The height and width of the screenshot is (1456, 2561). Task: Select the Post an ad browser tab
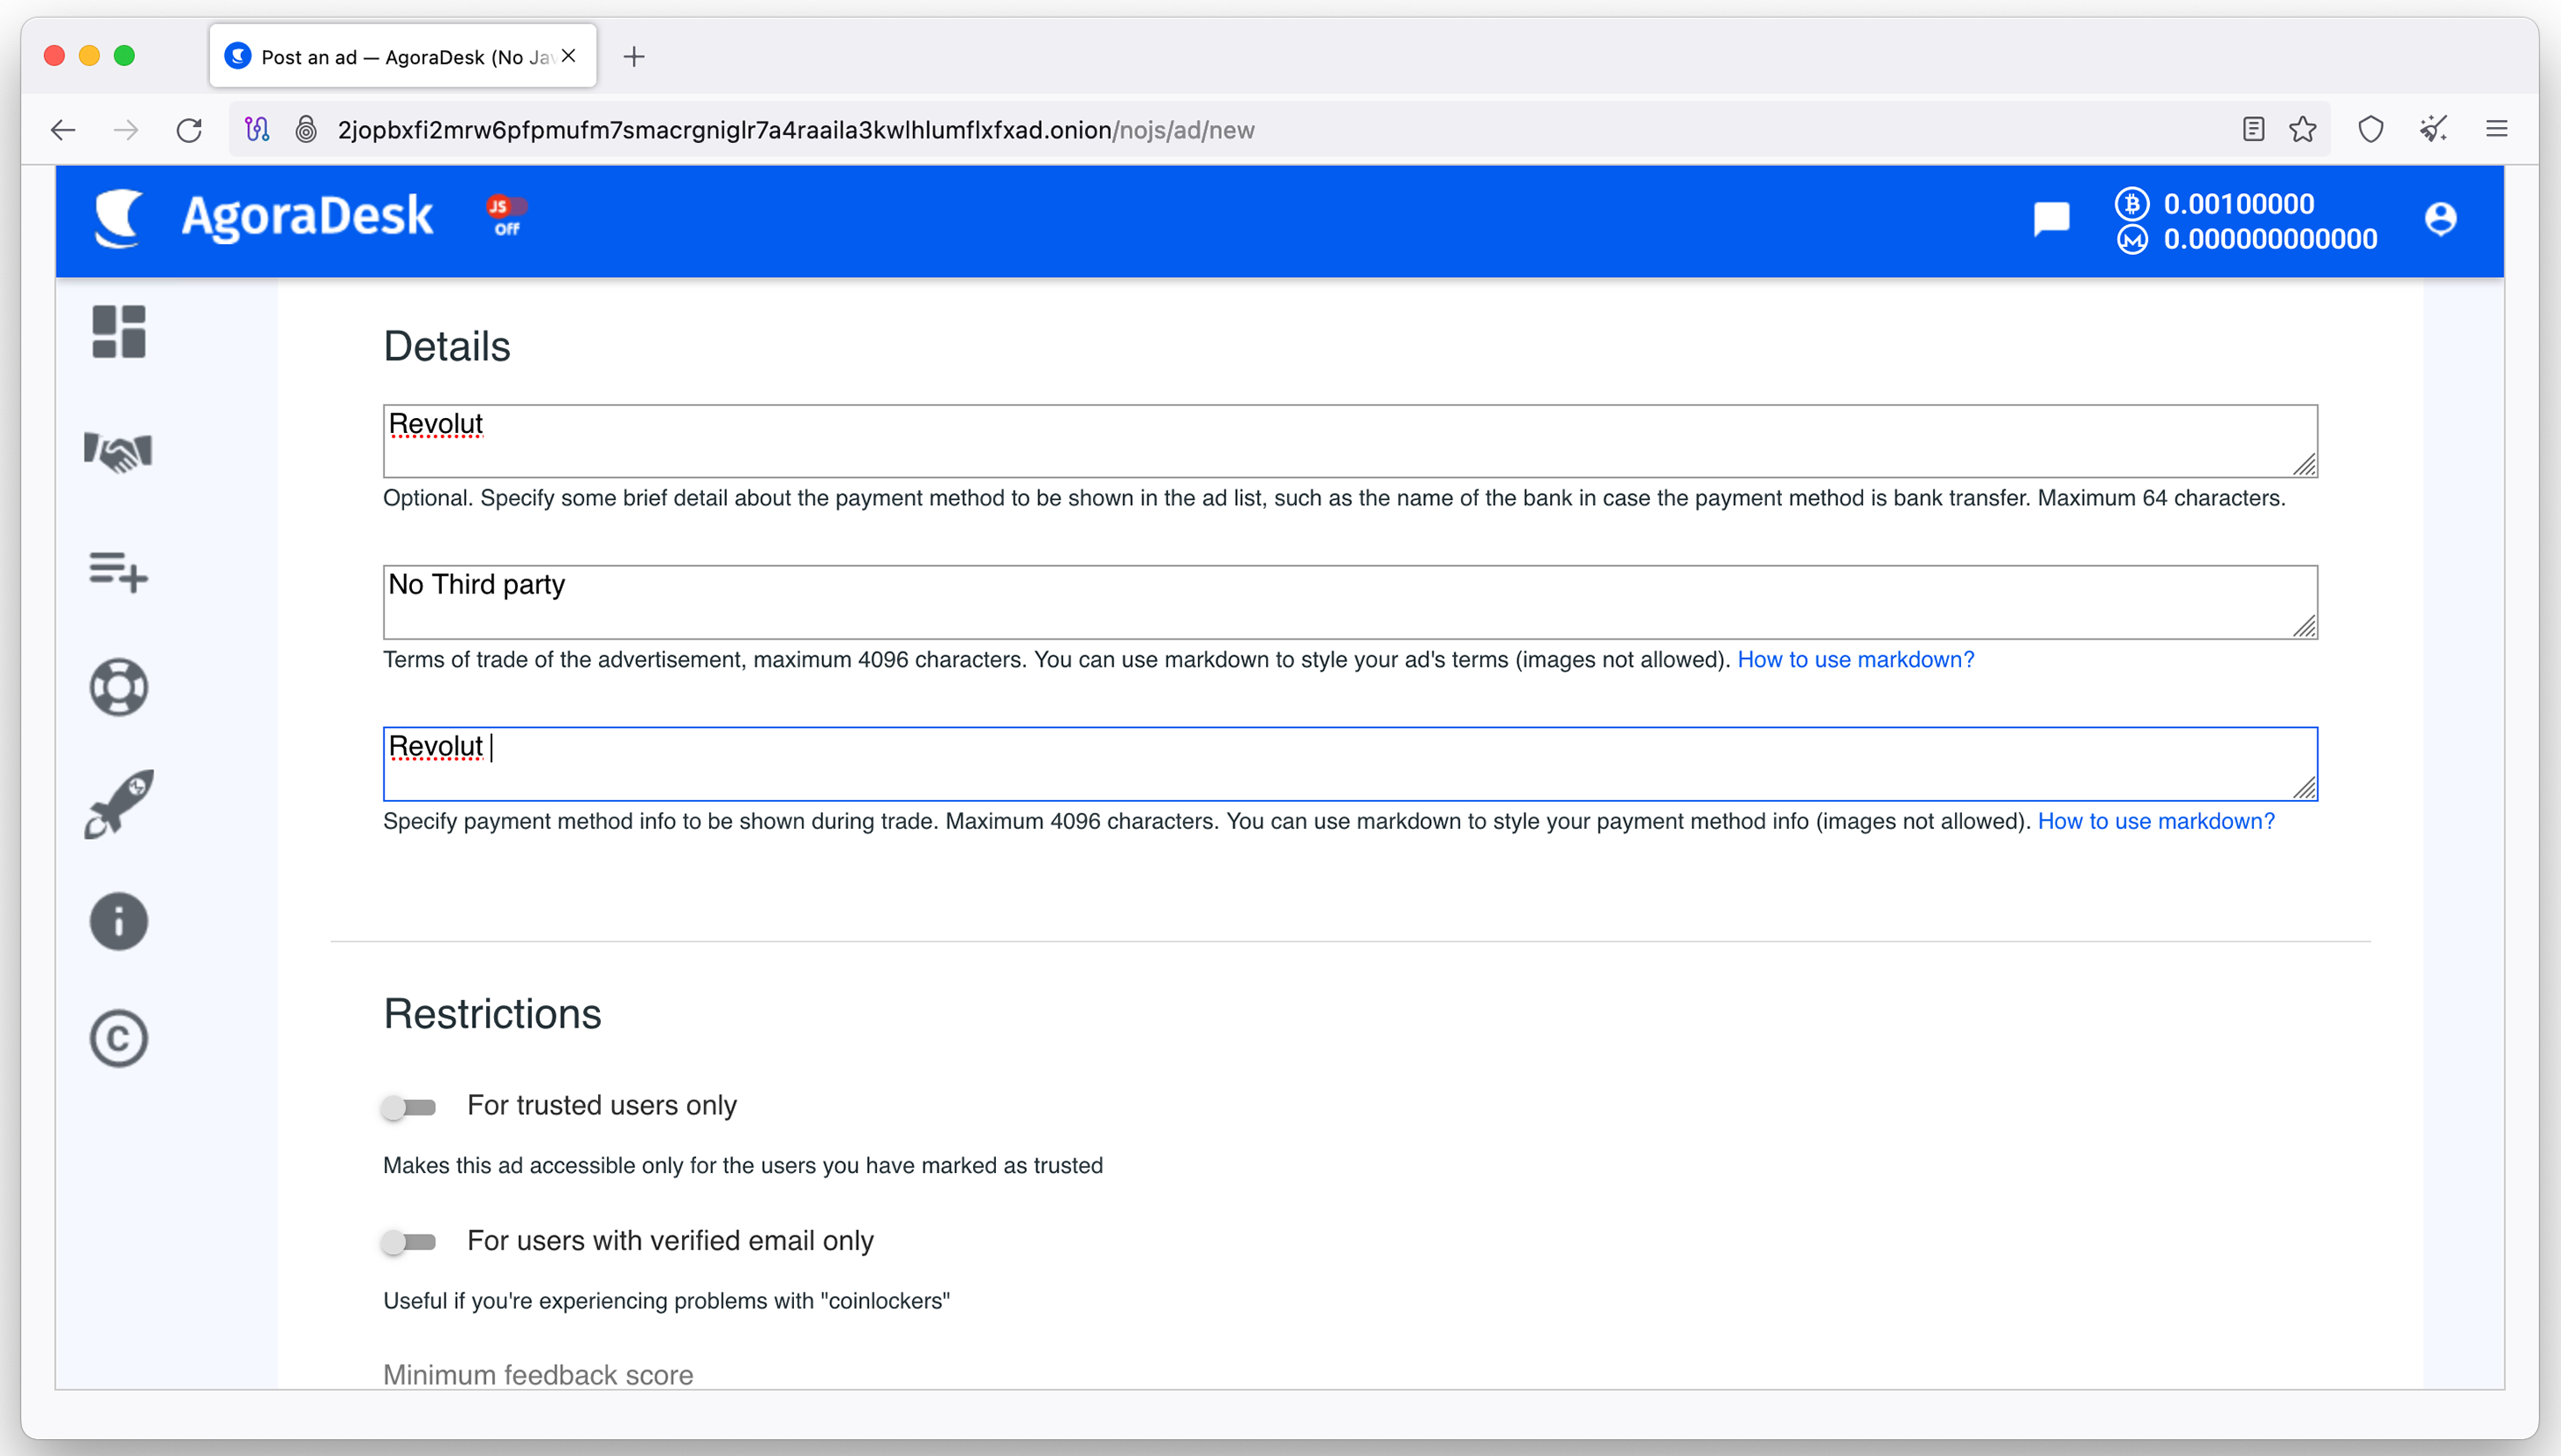[x=403, y=57]
